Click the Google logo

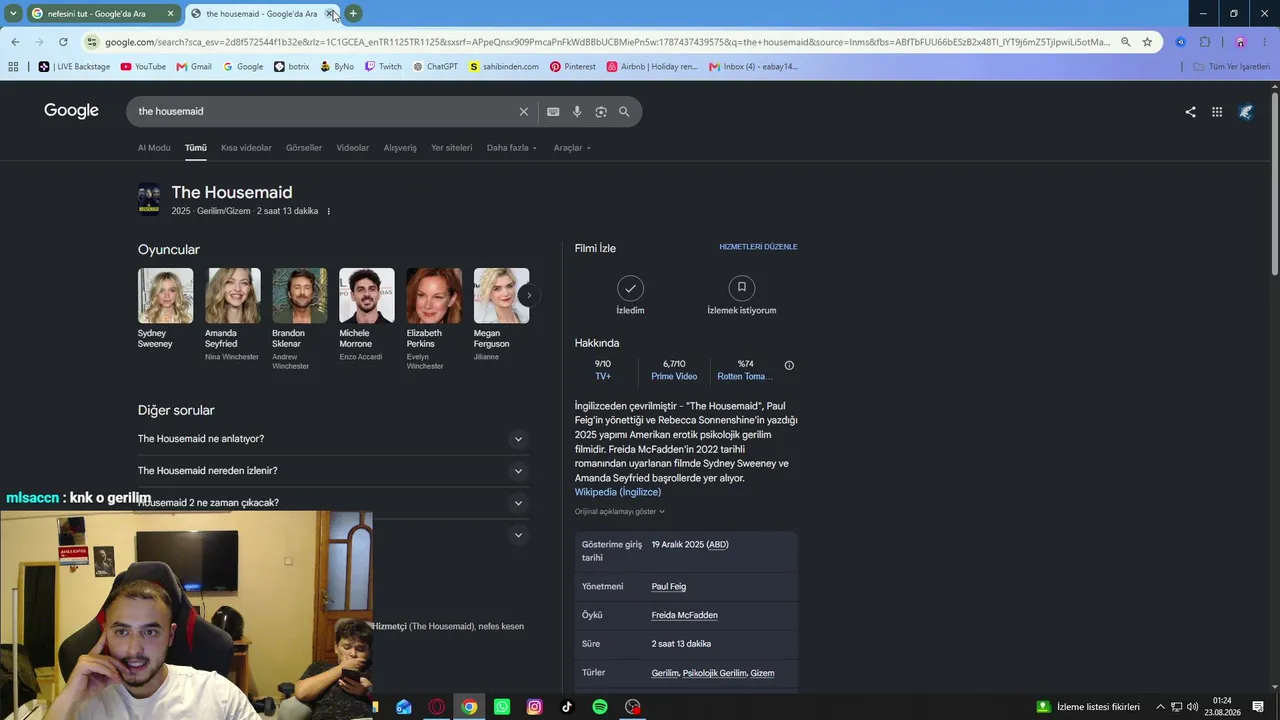tap(71, 111)
